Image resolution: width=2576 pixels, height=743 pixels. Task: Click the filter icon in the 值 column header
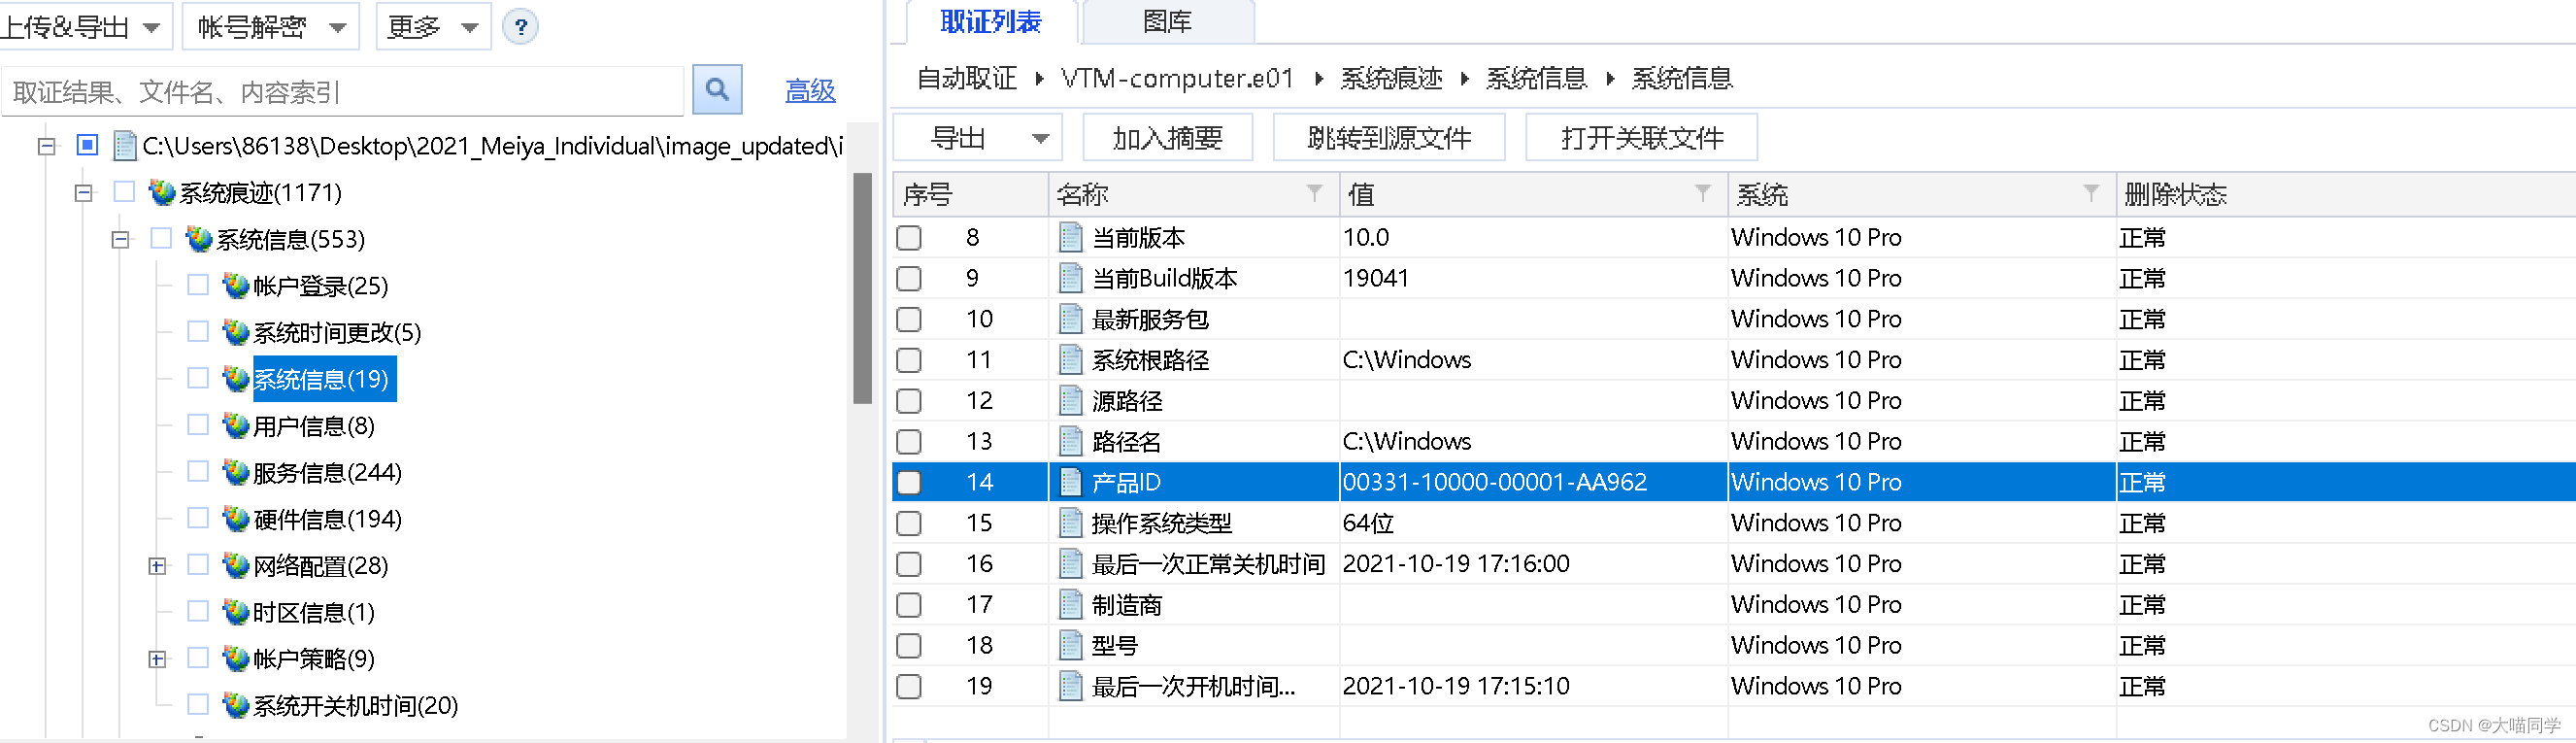[1702, 193]
